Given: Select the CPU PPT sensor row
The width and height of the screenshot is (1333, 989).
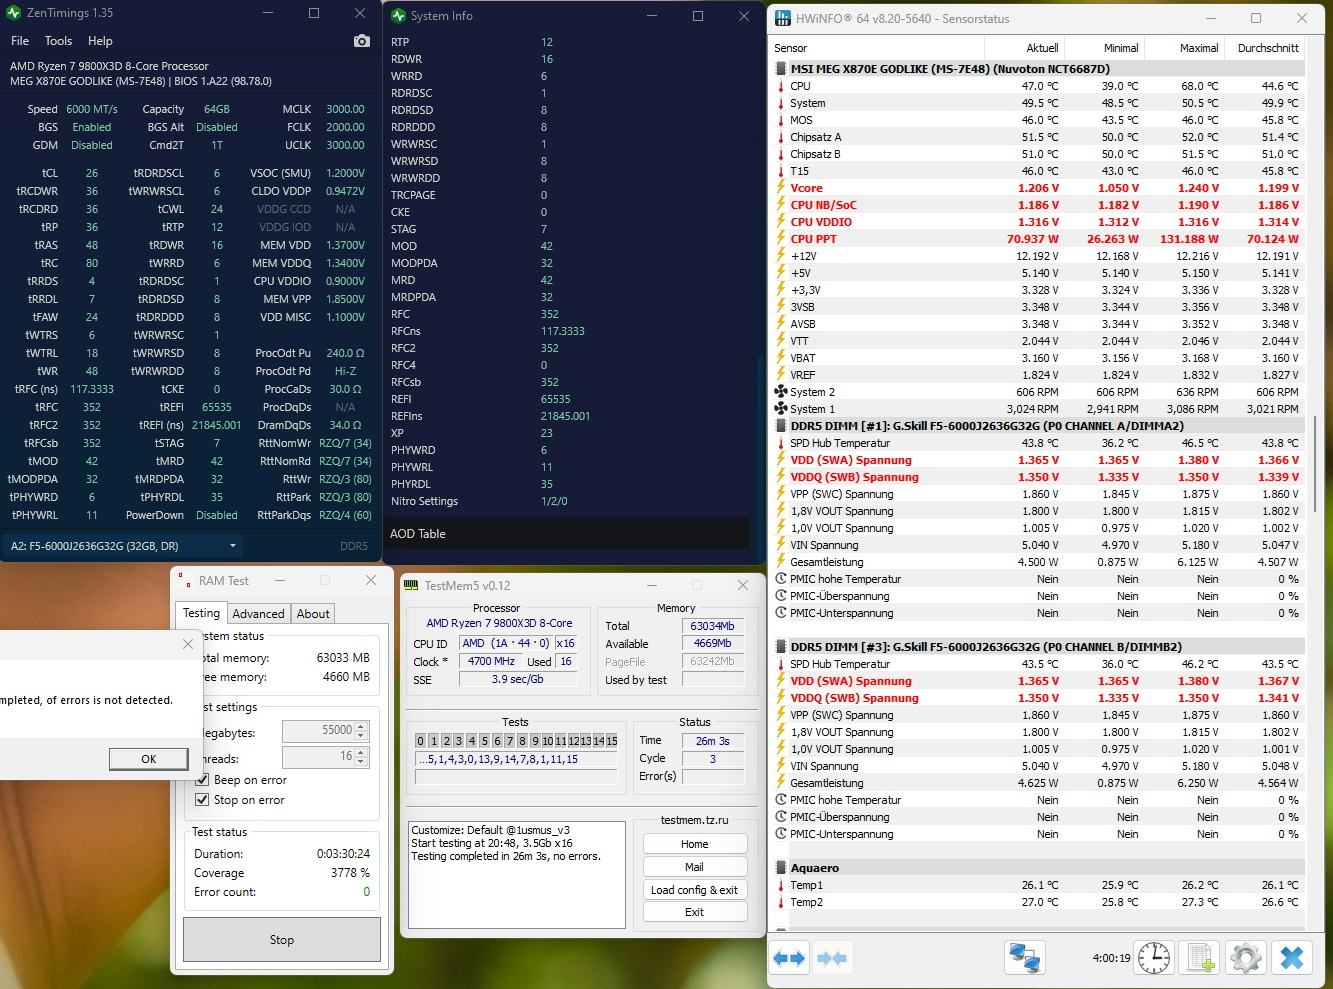Looking at the screenshot, I should (x=1040, y=239).
